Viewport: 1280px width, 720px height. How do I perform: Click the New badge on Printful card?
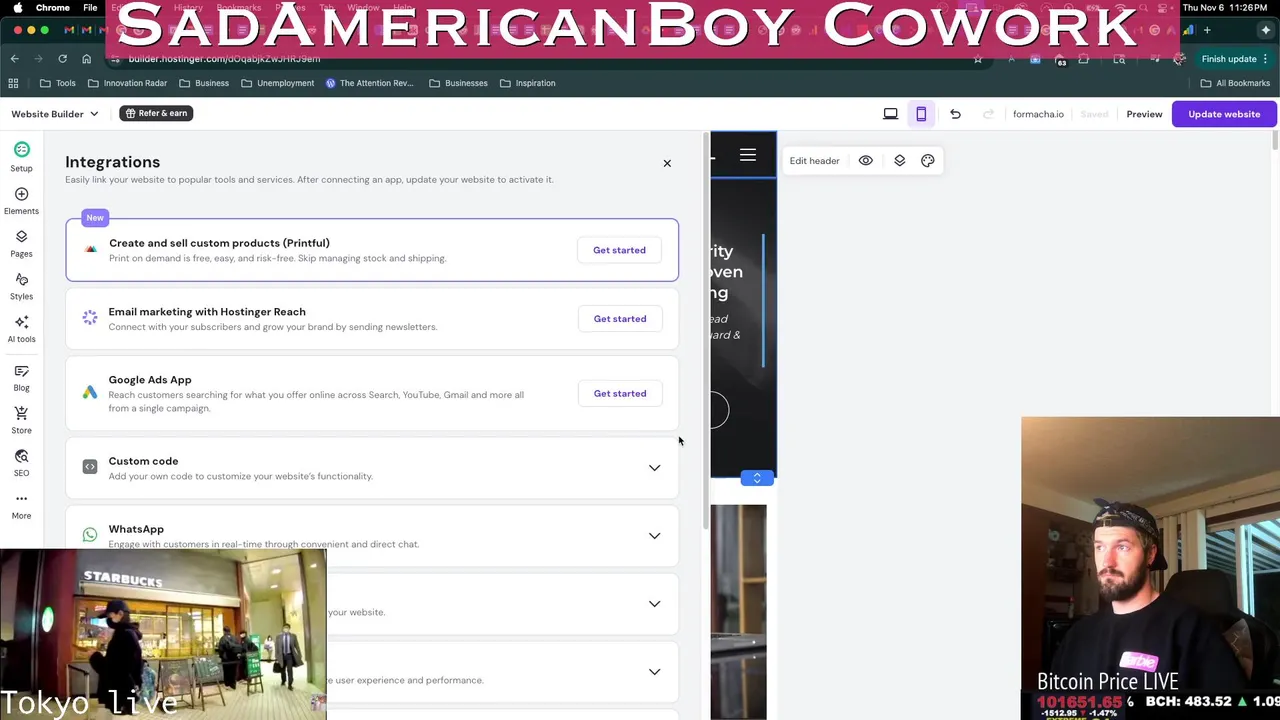click(95, 217)
